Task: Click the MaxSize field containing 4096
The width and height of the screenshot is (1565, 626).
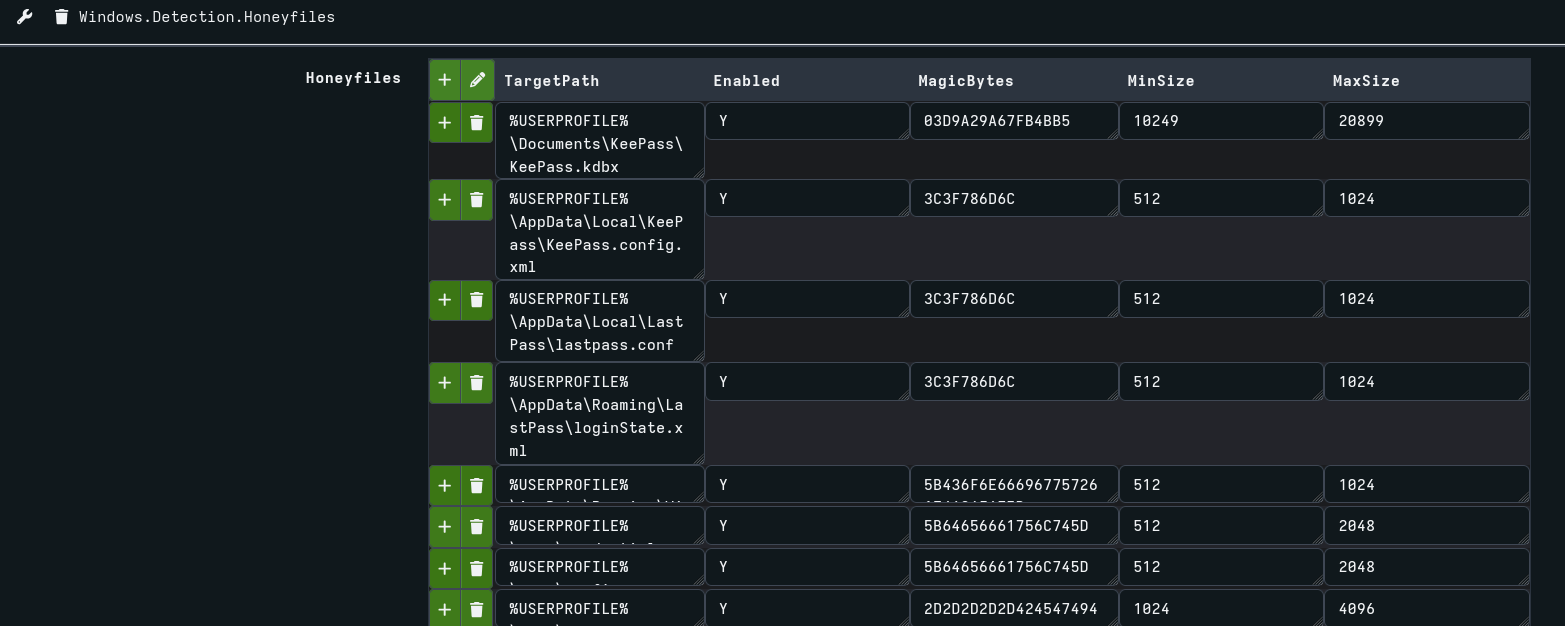Action: tap(1426, 608)
